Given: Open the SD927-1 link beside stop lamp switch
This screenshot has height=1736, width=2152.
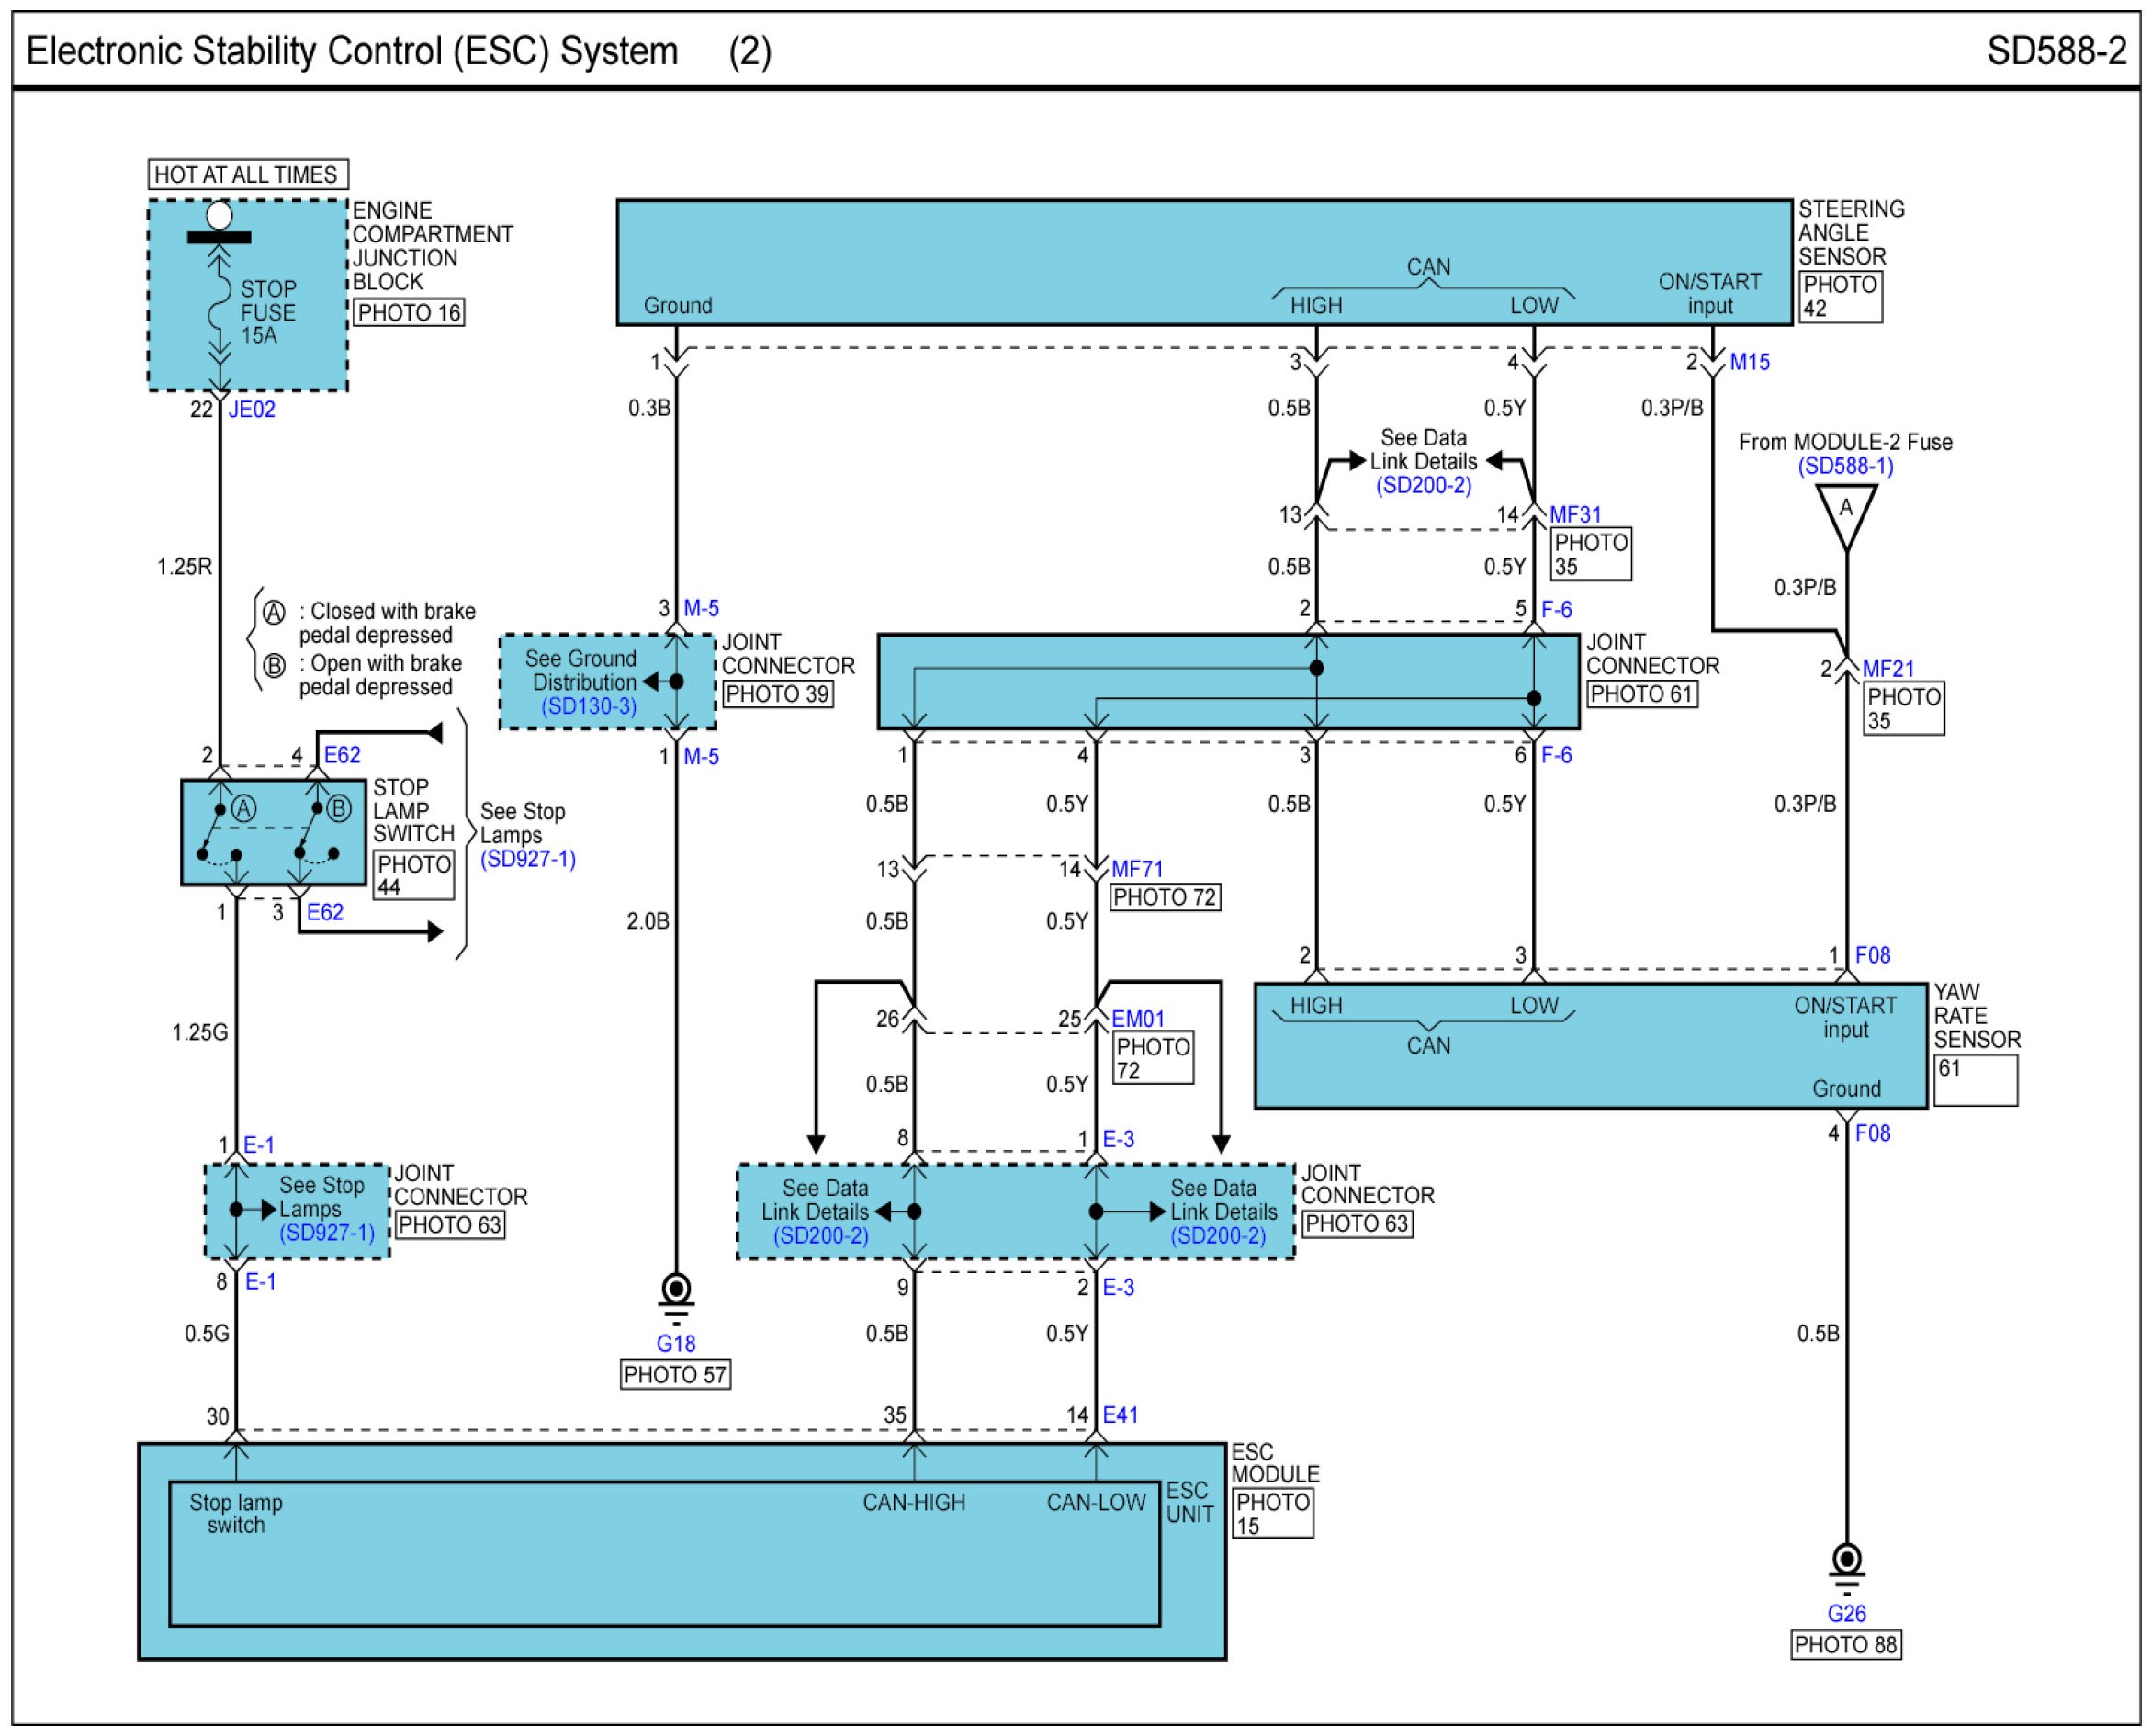Looking at the screenshot, I should click(528, 859).
